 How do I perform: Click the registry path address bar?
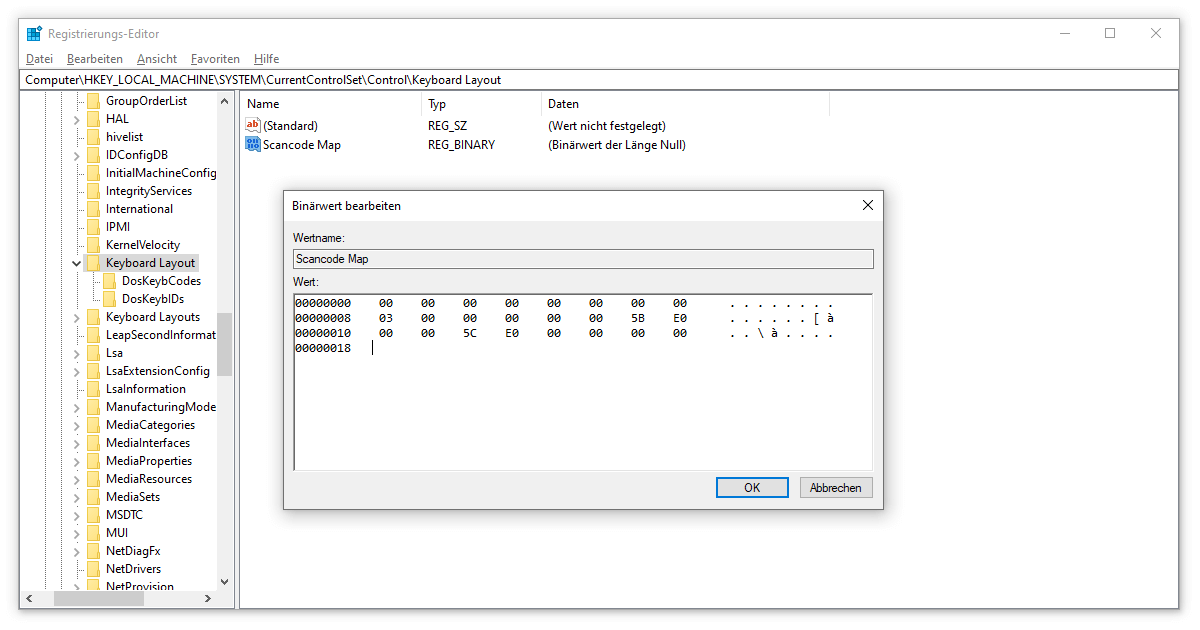pyautogui.click(x=600, y=80)
